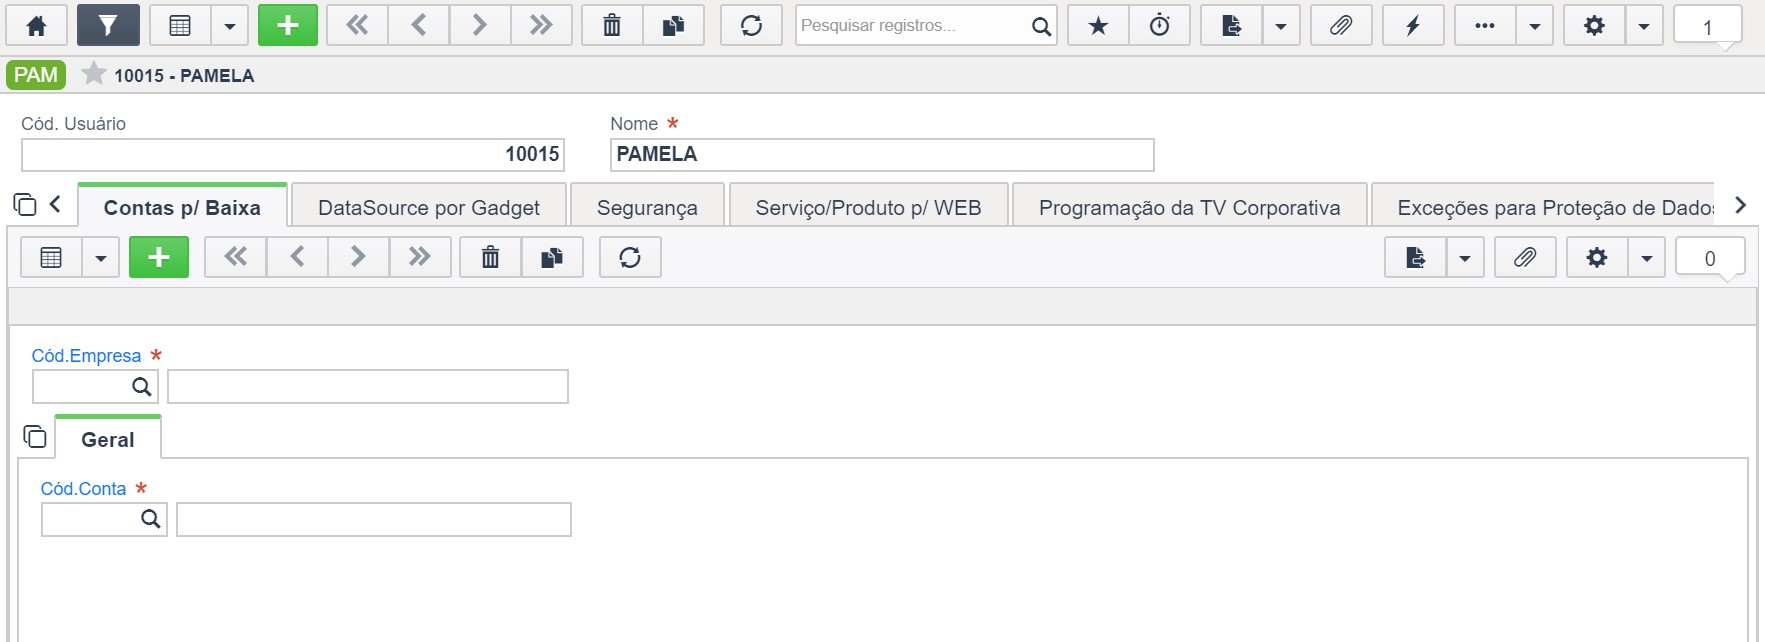Refresh using the top toolbar reload icon
Image resolution: width=1765 pixels, height=642 pixels.
click(x=751, y=26)
